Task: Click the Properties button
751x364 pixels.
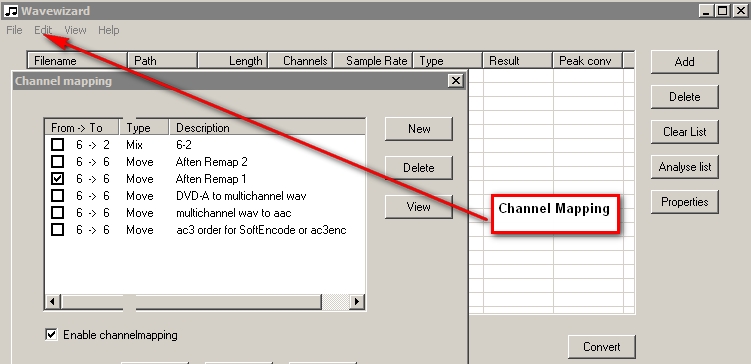Action: [684, 202]
